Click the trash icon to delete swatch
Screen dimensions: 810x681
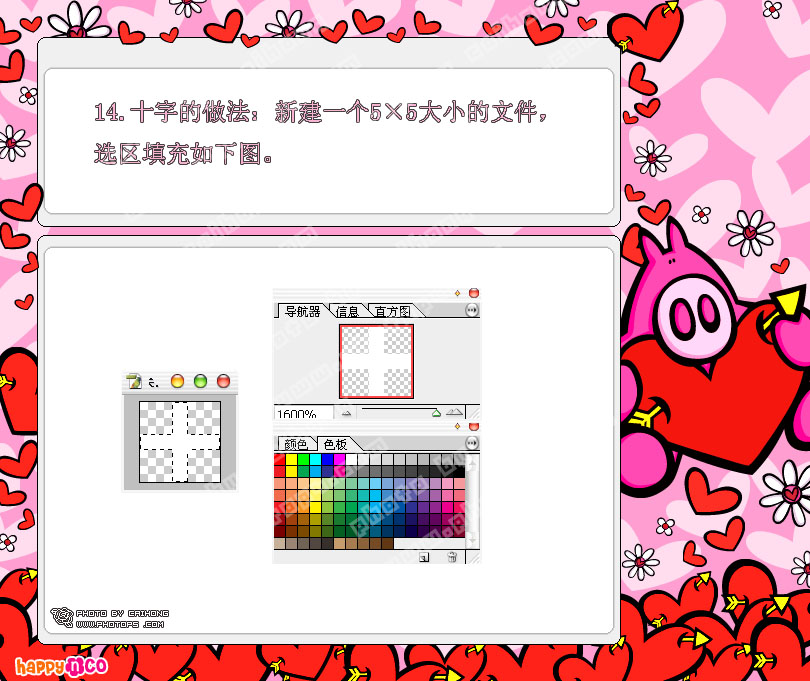pyautogui.click(x=452, y=557)
